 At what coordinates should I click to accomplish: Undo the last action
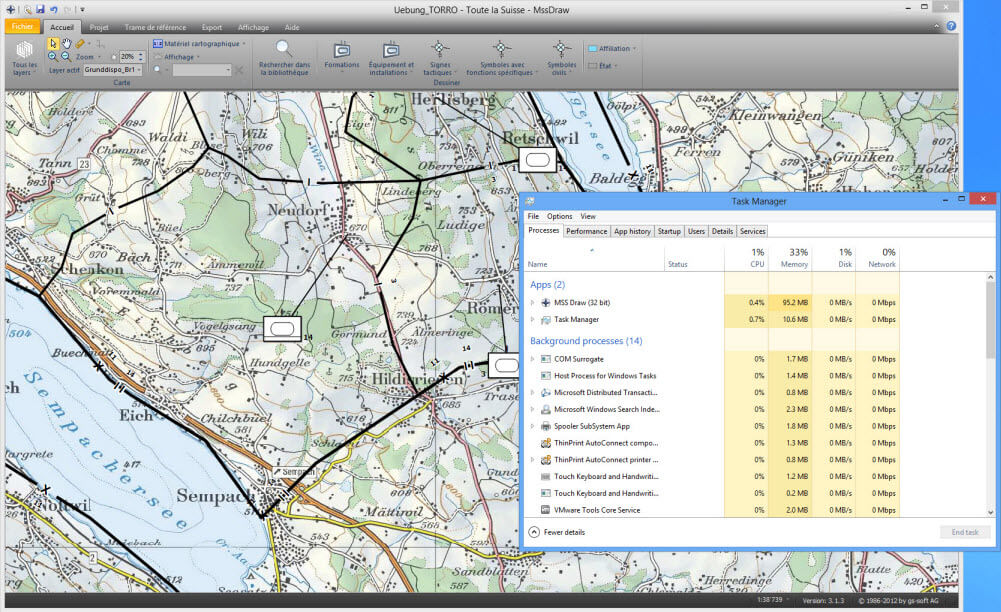[x=54, y=10]
